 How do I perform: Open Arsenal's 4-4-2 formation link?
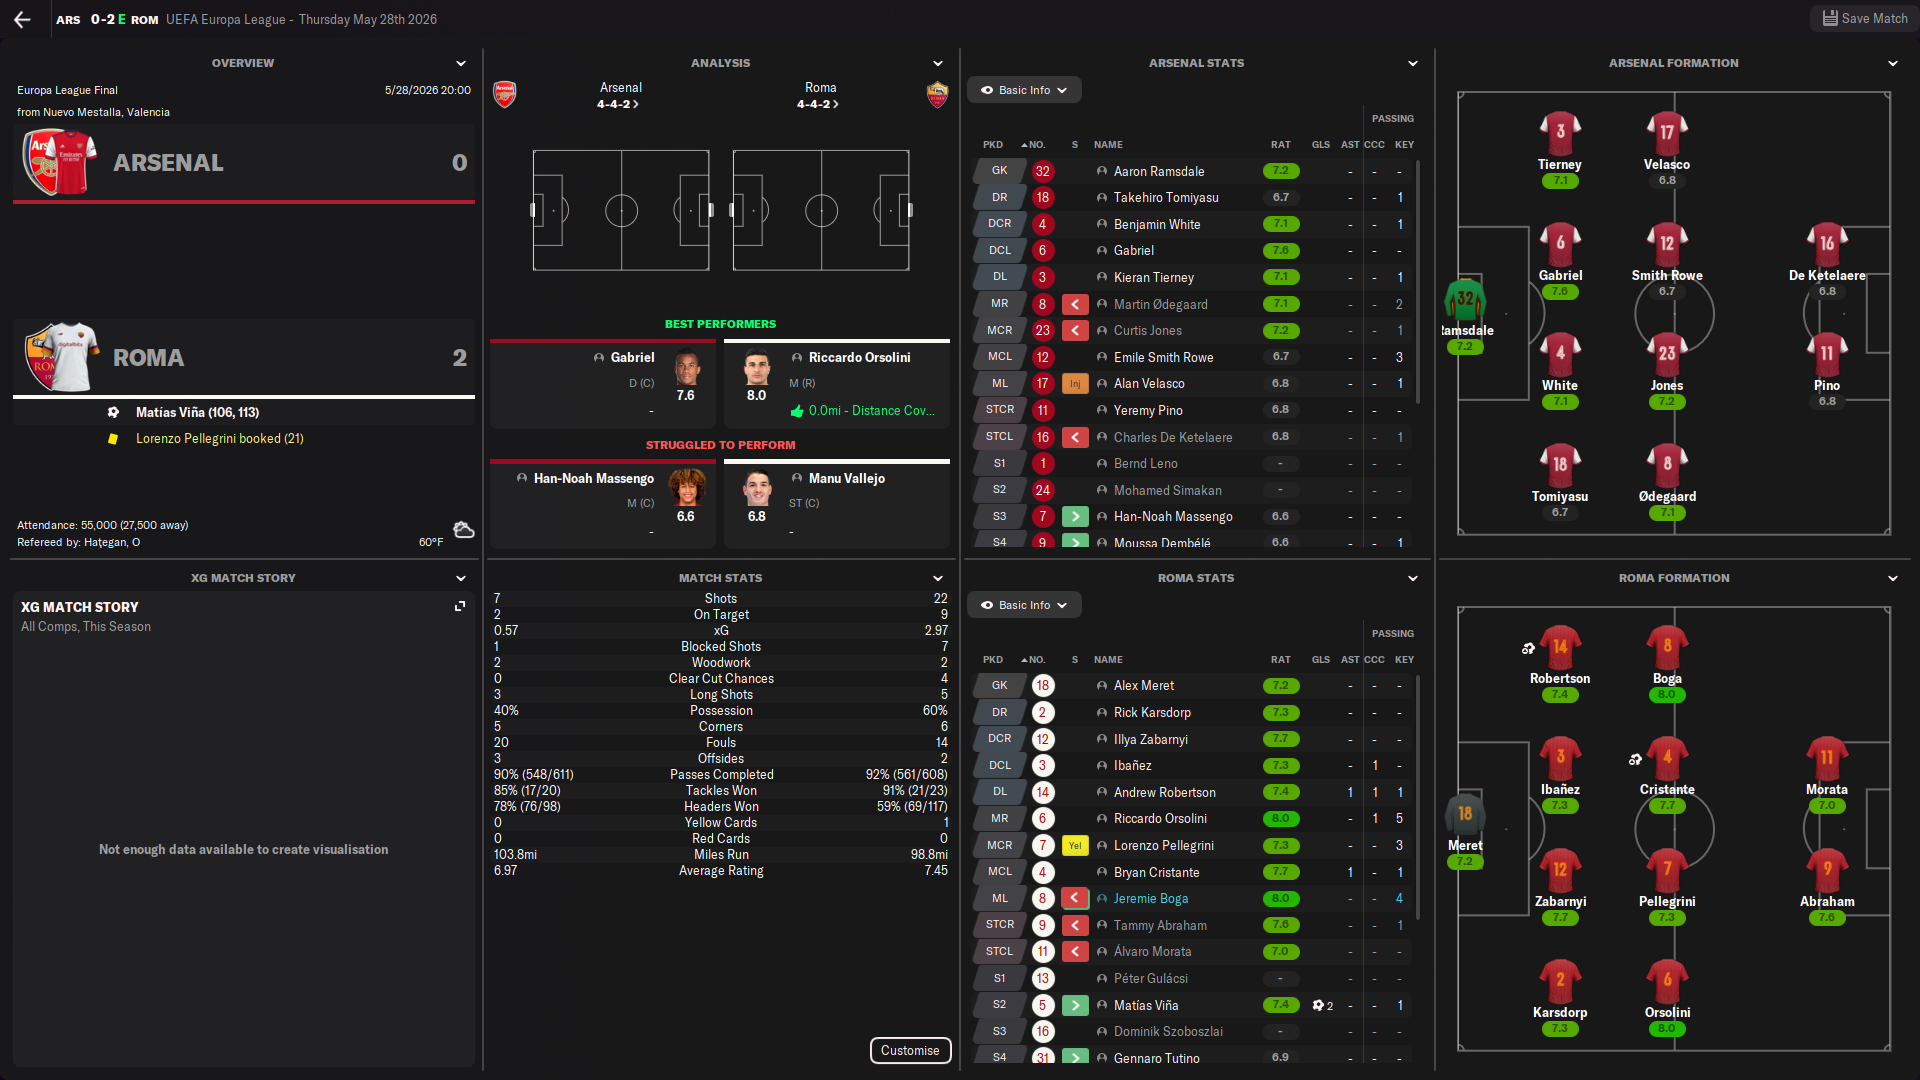point(618,104)
